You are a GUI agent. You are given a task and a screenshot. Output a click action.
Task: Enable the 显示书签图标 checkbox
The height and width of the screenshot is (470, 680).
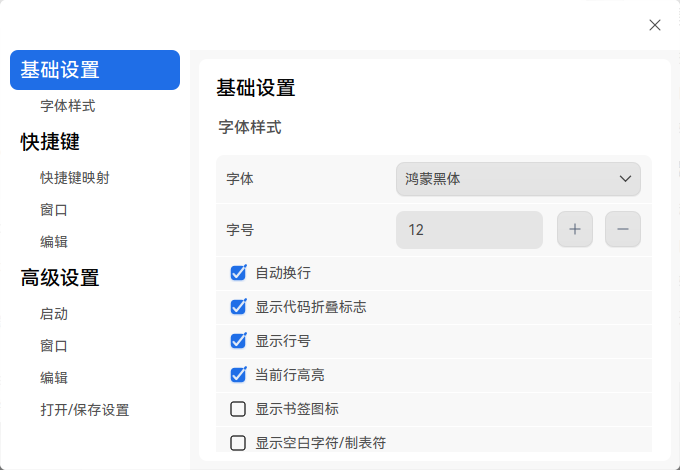(x=238, y=409)
